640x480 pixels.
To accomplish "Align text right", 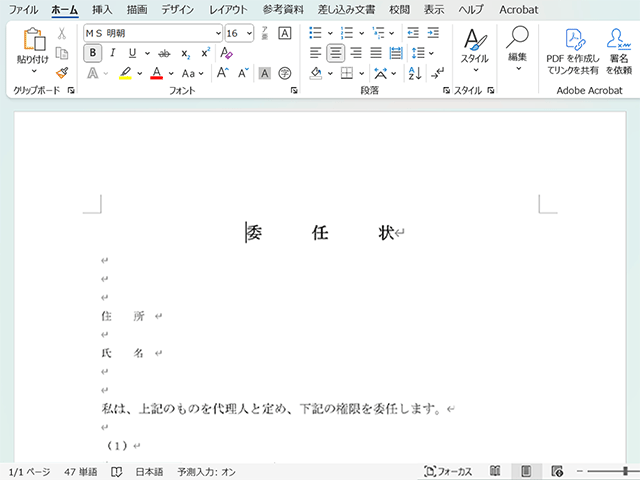I will [x=356, y=53].
